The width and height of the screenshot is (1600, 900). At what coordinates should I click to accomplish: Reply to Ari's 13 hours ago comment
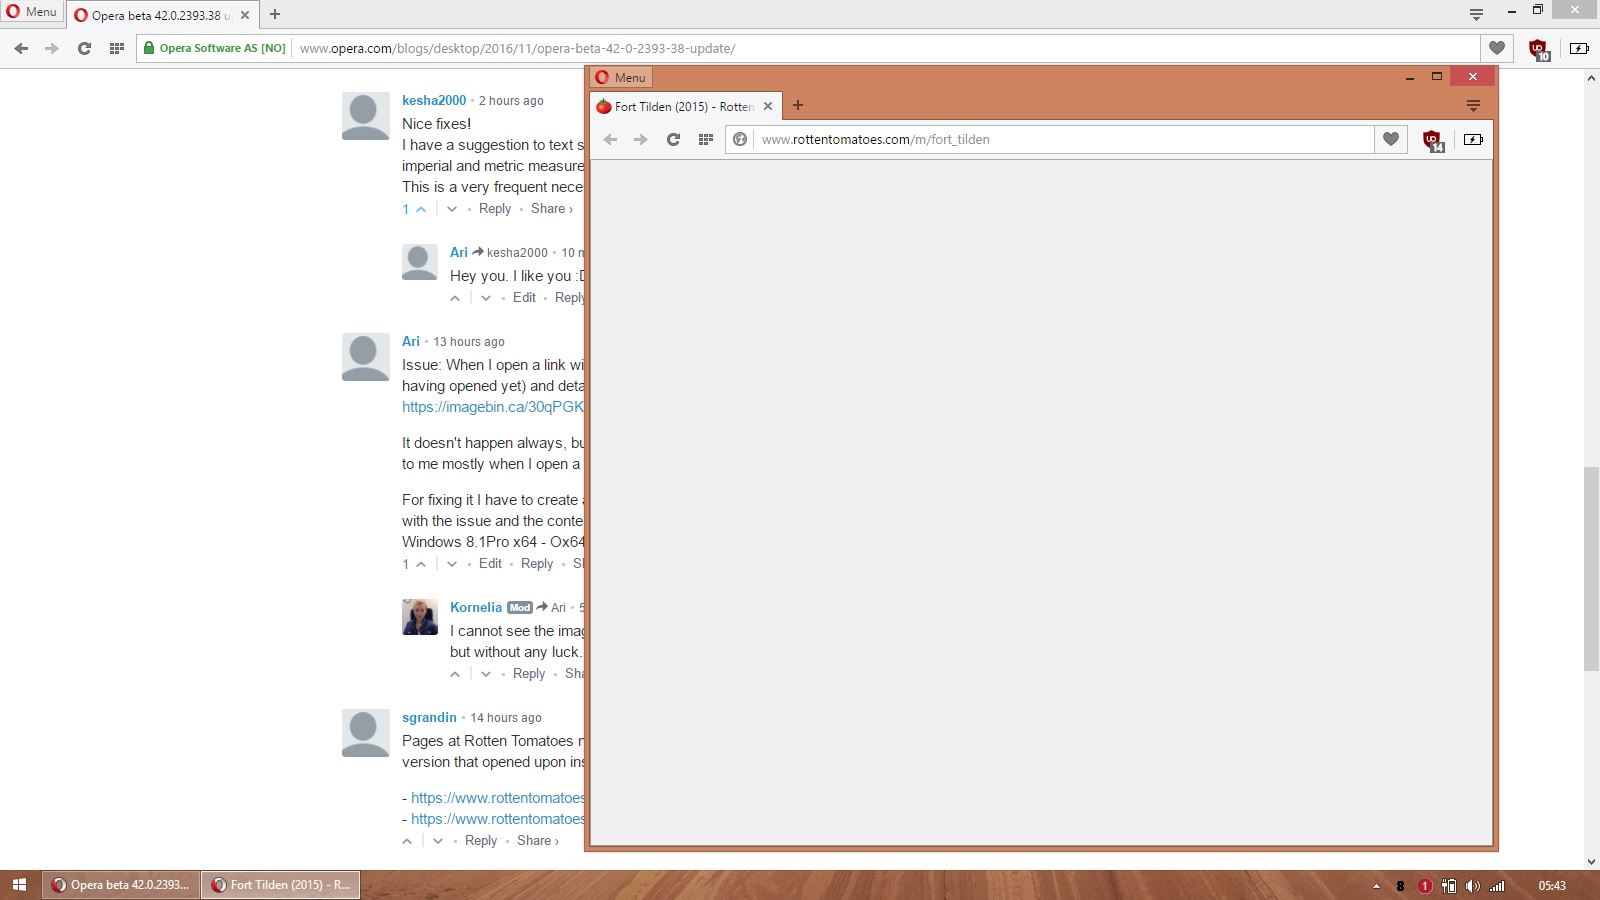(537, 563)
